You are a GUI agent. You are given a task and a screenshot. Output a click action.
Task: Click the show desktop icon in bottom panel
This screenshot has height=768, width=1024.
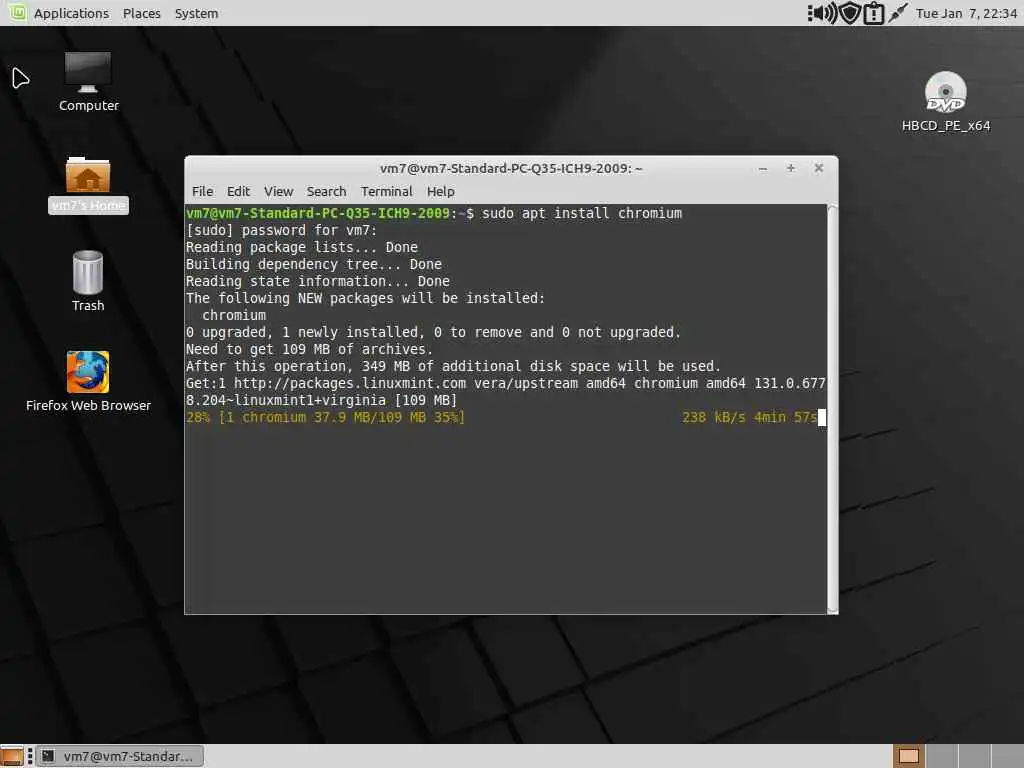[12, 756]
